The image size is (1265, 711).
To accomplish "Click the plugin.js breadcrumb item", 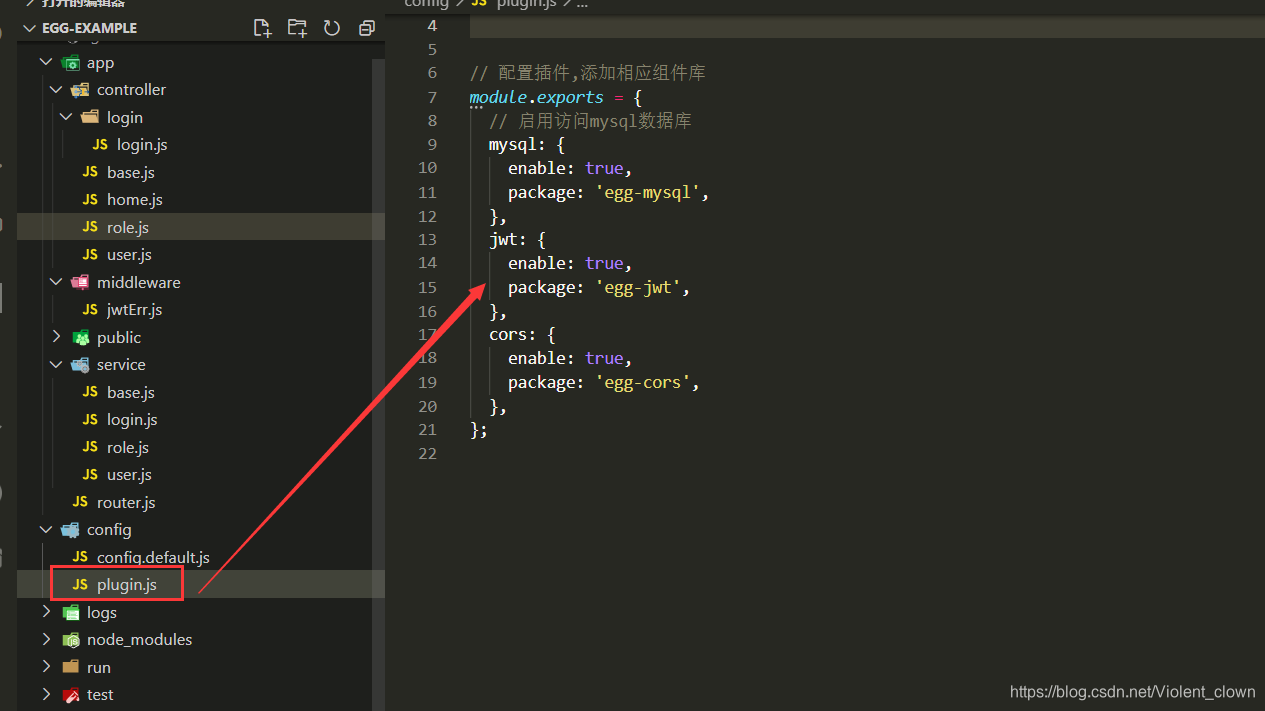I will pyautogui.click(x=527, y=4).
